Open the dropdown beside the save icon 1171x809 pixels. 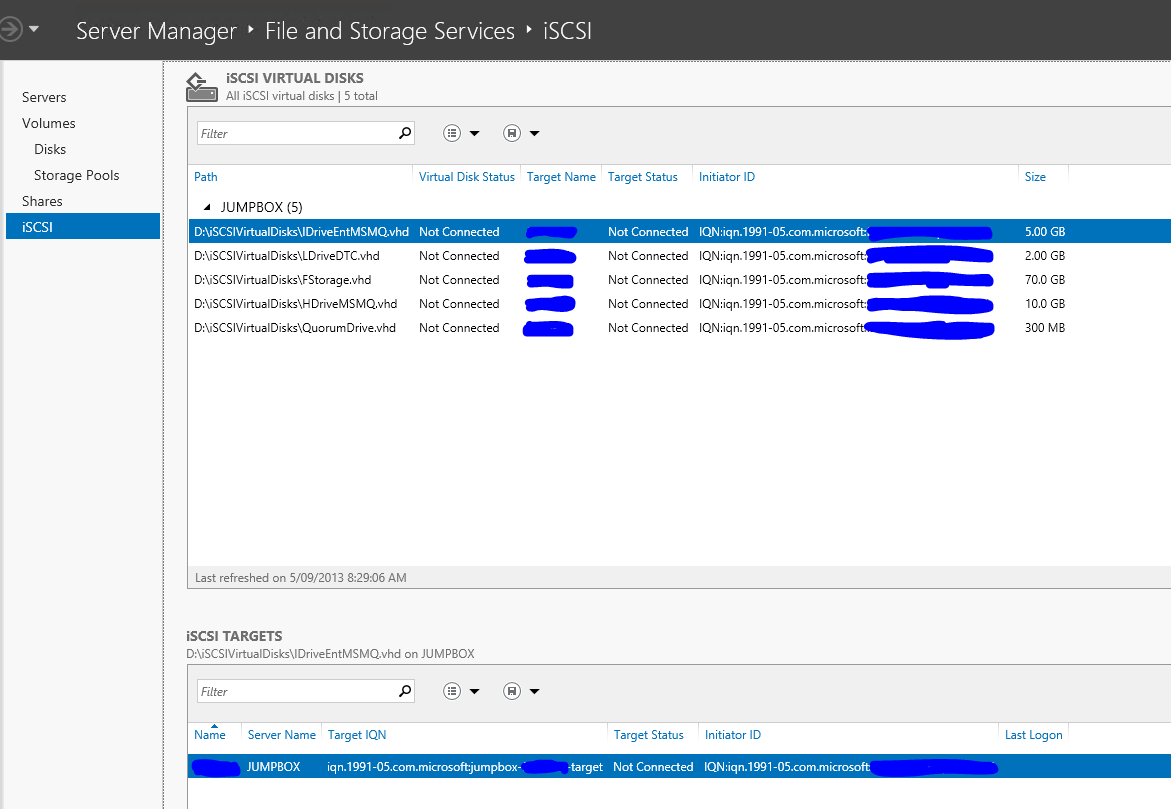point(534,132)
